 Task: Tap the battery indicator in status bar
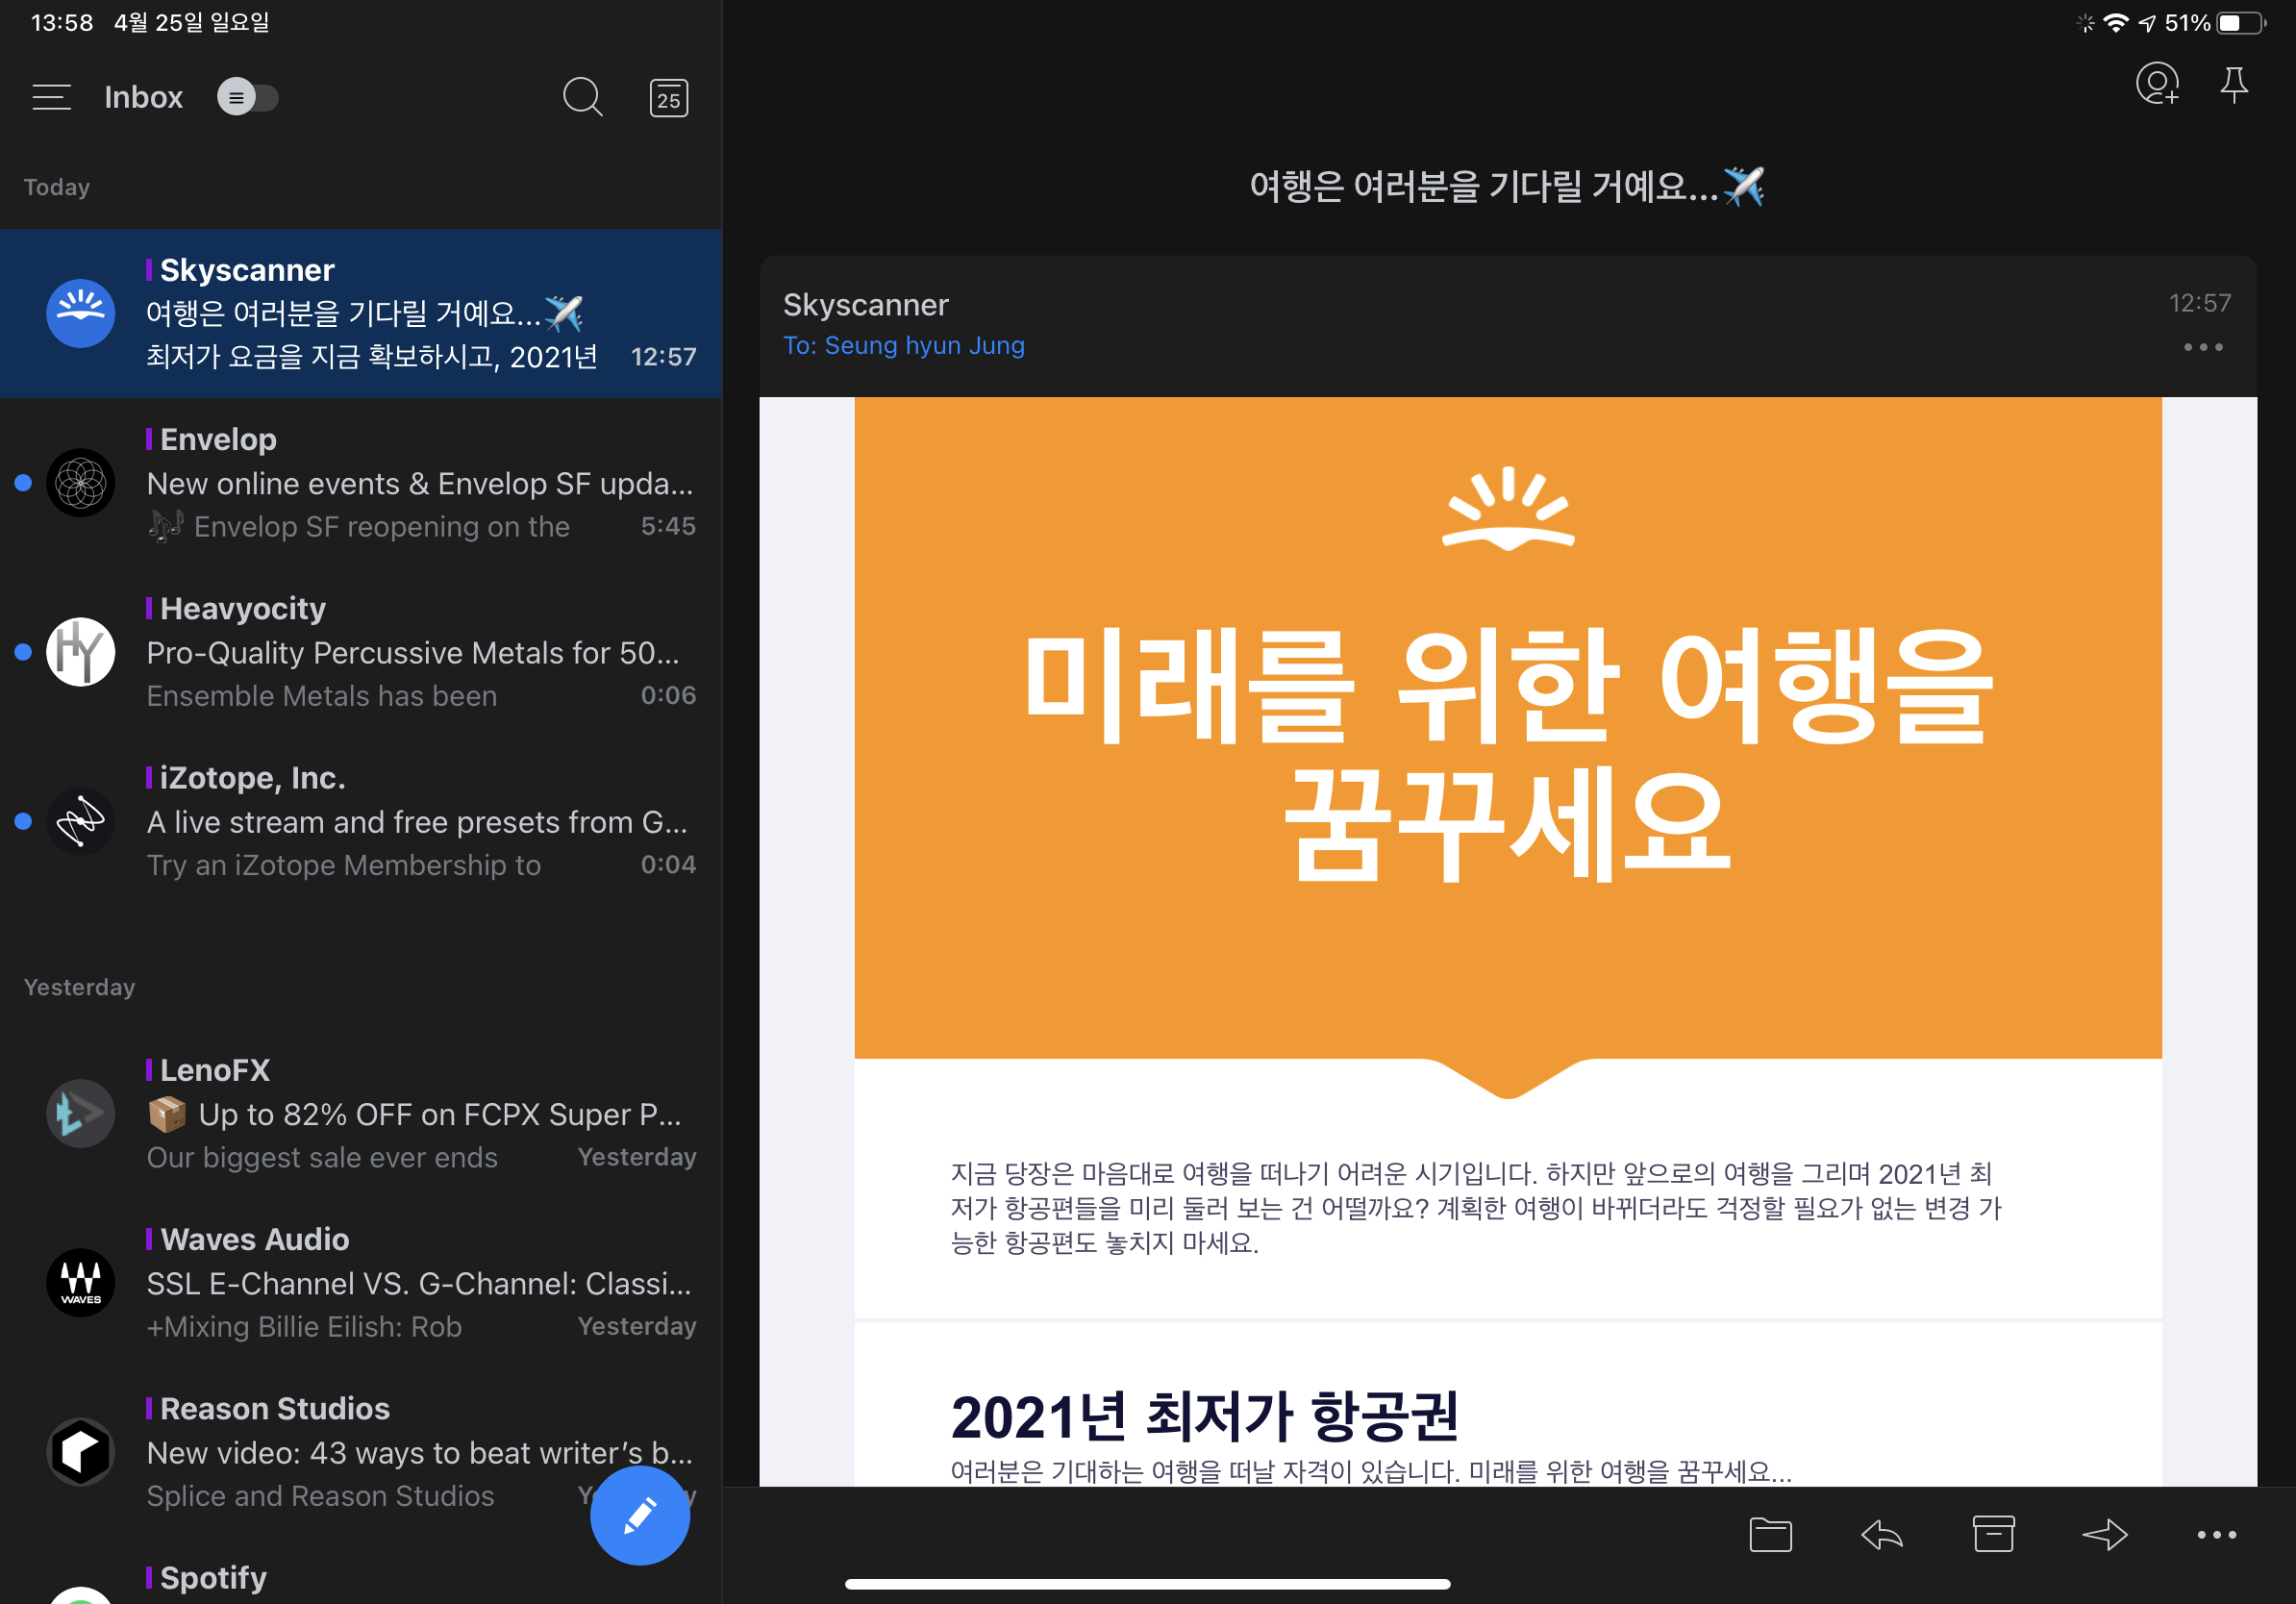[x=2241, y=22]
